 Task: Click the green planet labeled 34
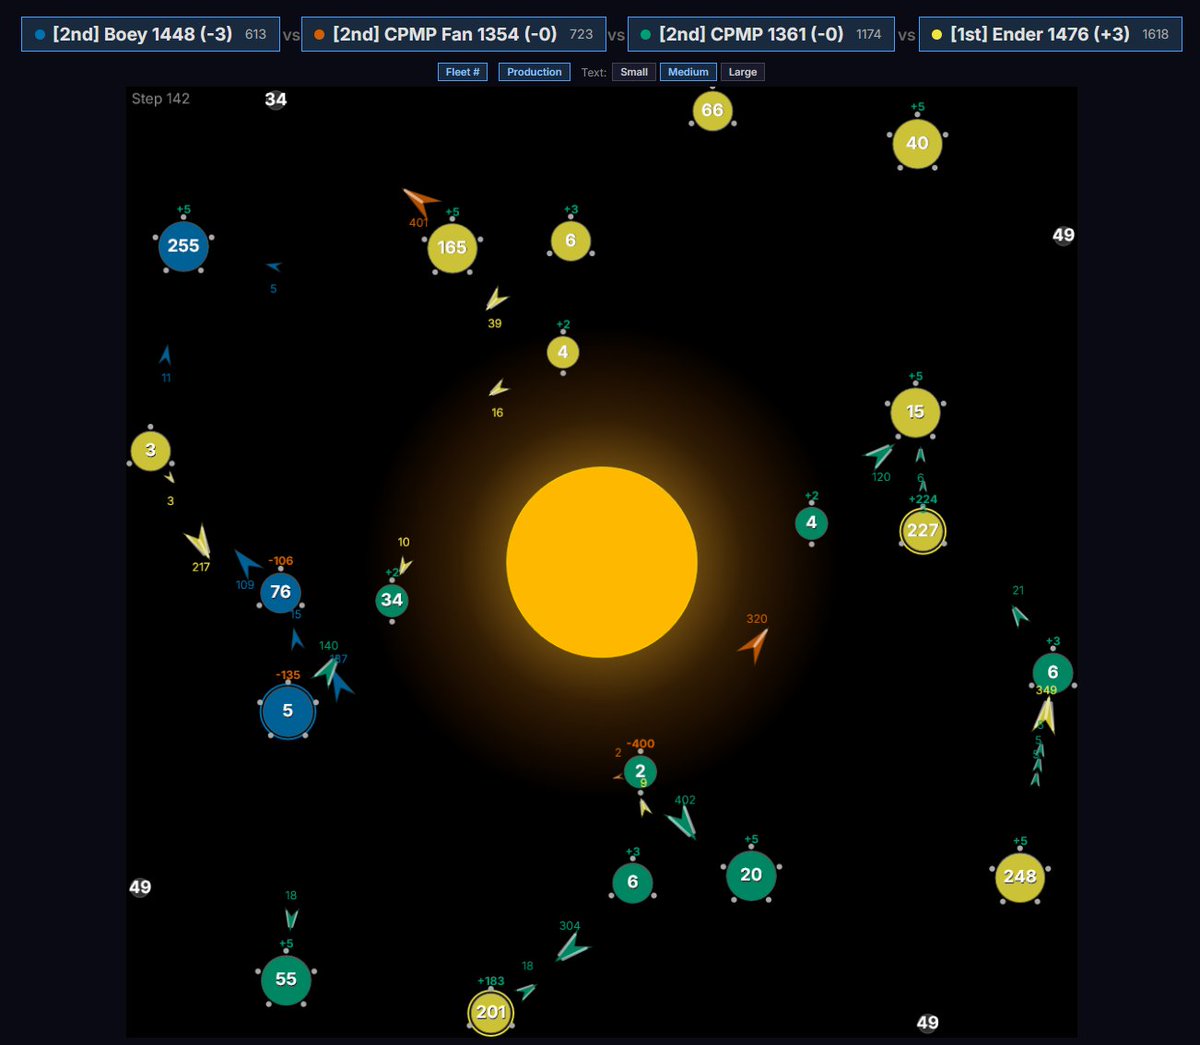(392, 600)
